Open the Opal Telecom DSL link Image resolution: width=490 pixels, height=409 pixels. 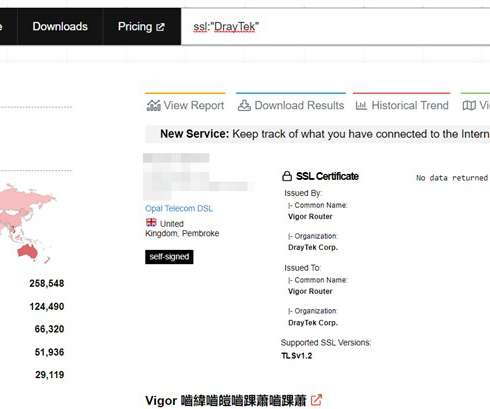pos(179,209)
